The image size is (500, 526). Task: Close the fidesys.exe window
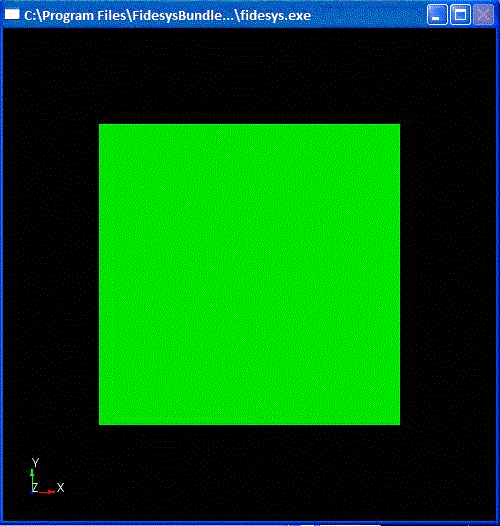click(x=483, y=15)
